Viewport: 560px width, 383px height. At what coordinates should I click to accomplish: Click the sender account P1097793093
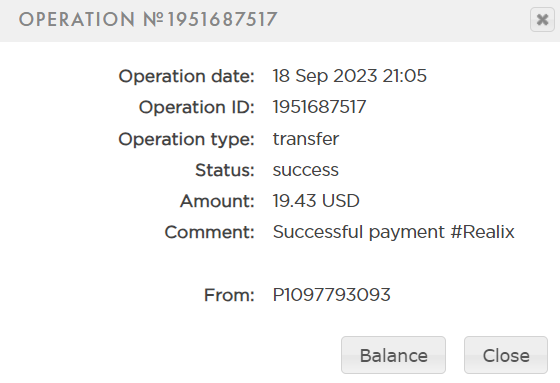[x=331, y=295]
